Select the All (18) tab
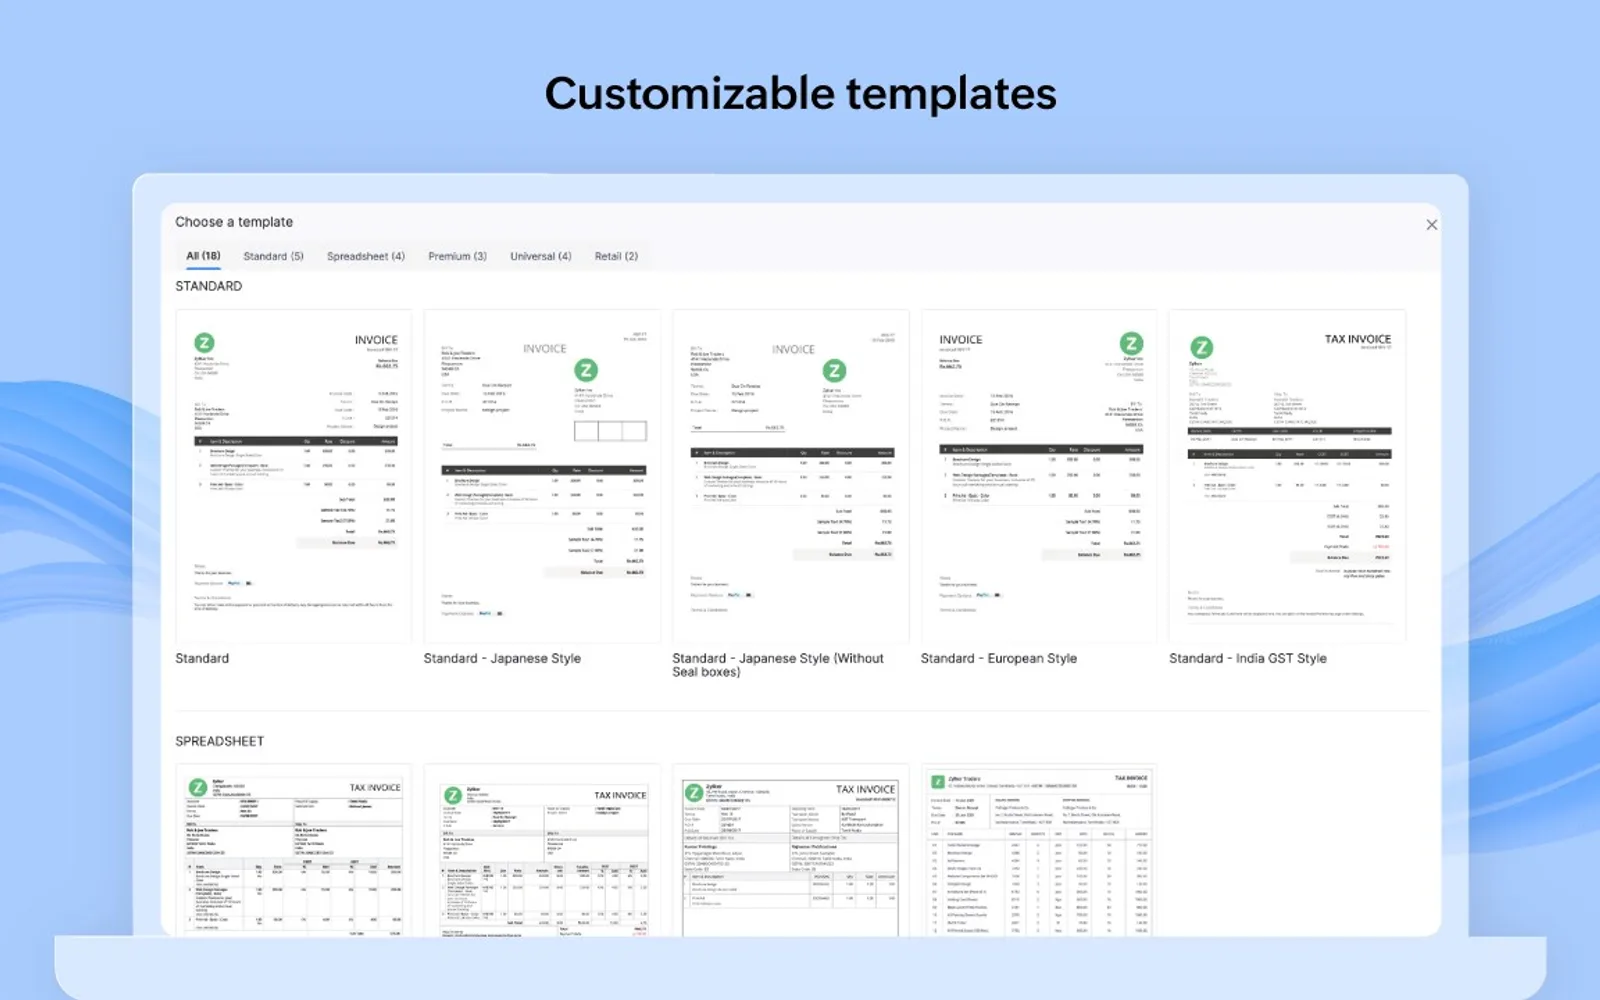The width and height of the screenshot is (1600, 1000). point(203,256)
